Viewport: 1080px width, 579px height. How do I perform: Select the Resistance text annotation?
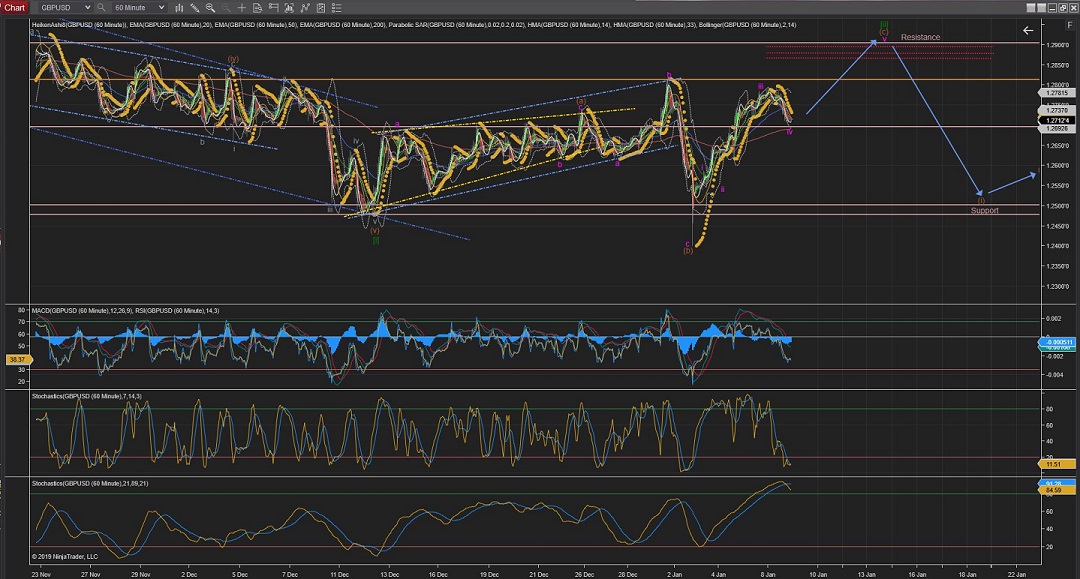[x=920, y=37]
